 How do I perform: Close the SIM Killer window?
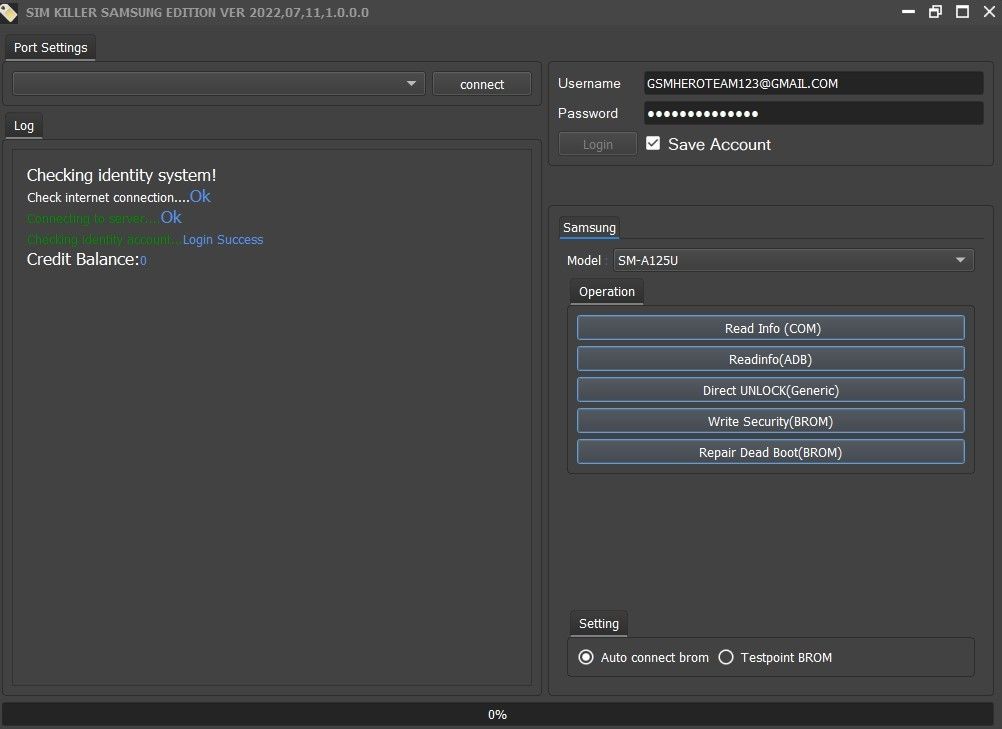point(989,12)
